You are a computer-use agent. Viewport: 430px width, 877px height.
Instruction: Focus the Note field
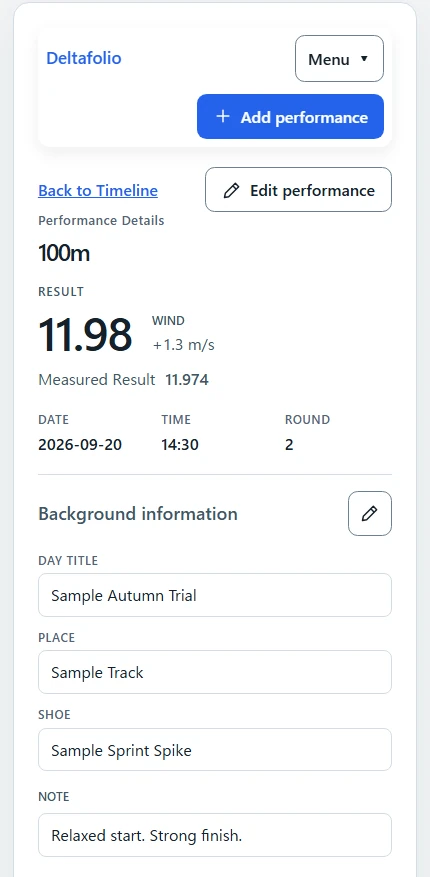click(x=215, y=835)
